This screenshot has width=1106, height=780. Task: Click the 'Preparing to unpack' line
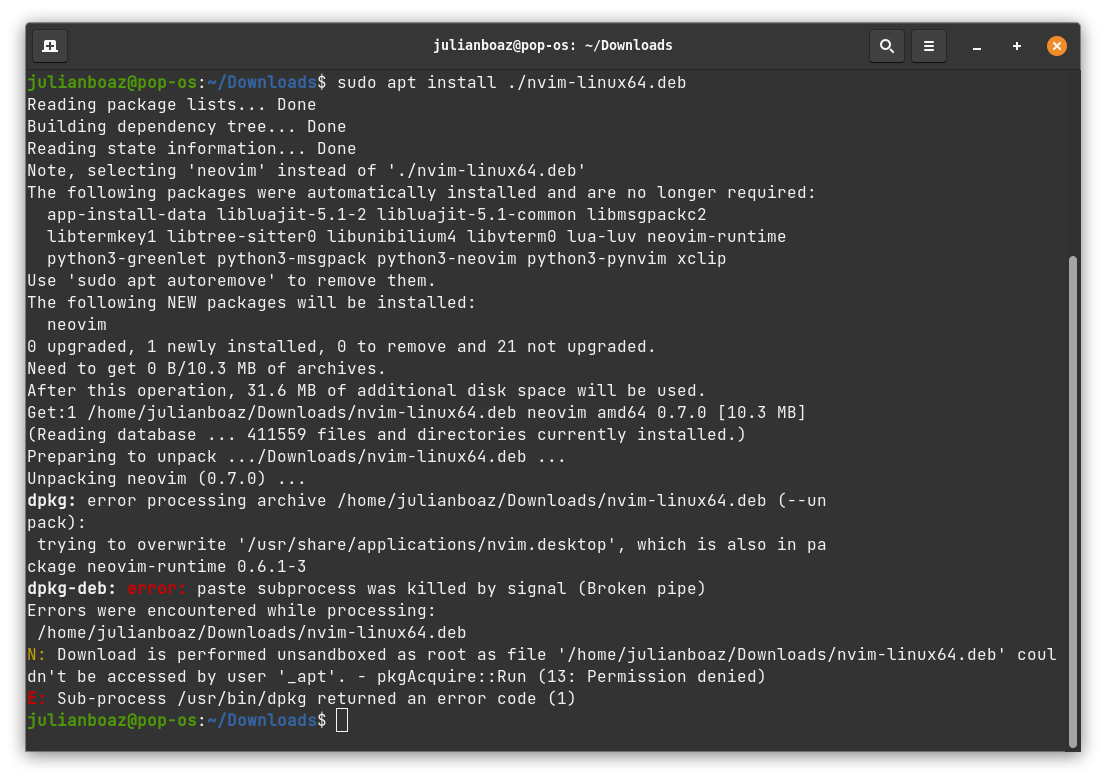[x=296, y=456]
